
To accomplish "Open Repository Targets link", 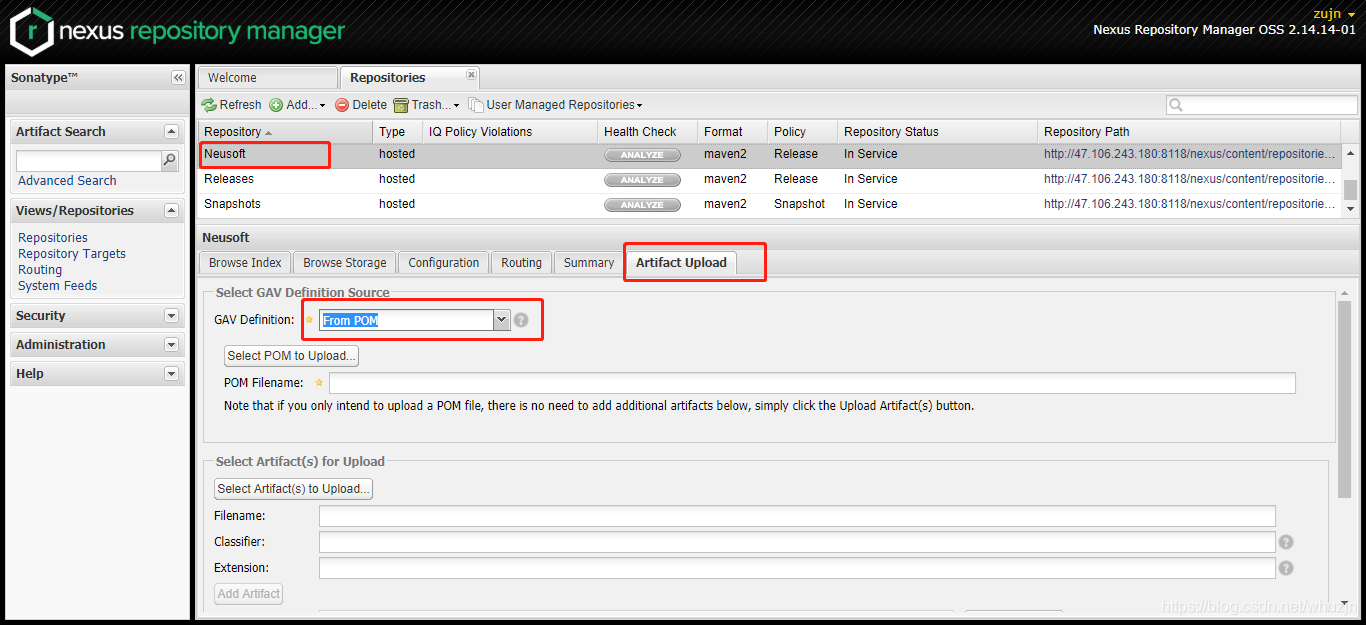I will pyautogui.click(x=72, y=254).
